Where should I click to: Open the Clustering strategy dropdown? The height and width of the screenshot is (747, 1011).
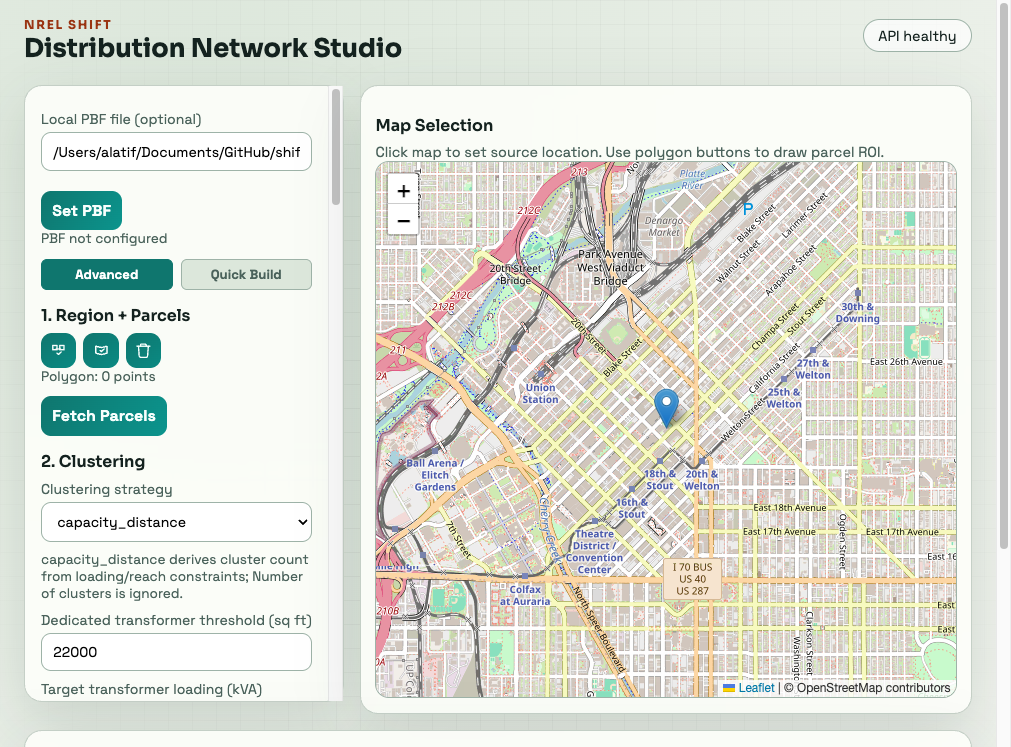(x=176, y=522)
